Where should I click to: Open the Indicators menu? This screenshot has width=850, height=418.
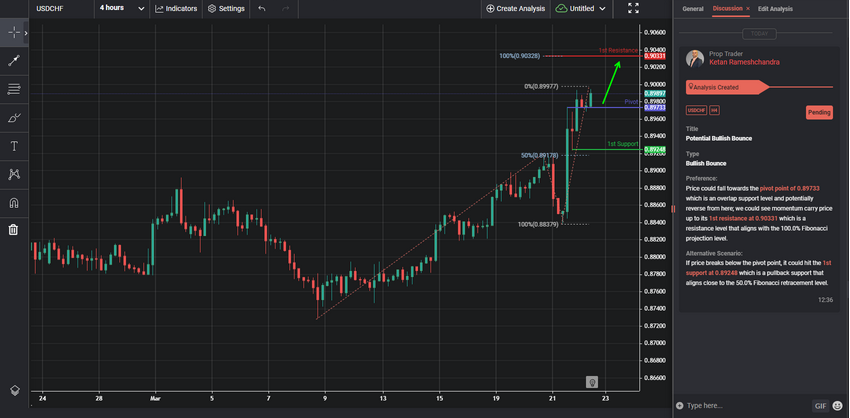[x=176, y=9]
